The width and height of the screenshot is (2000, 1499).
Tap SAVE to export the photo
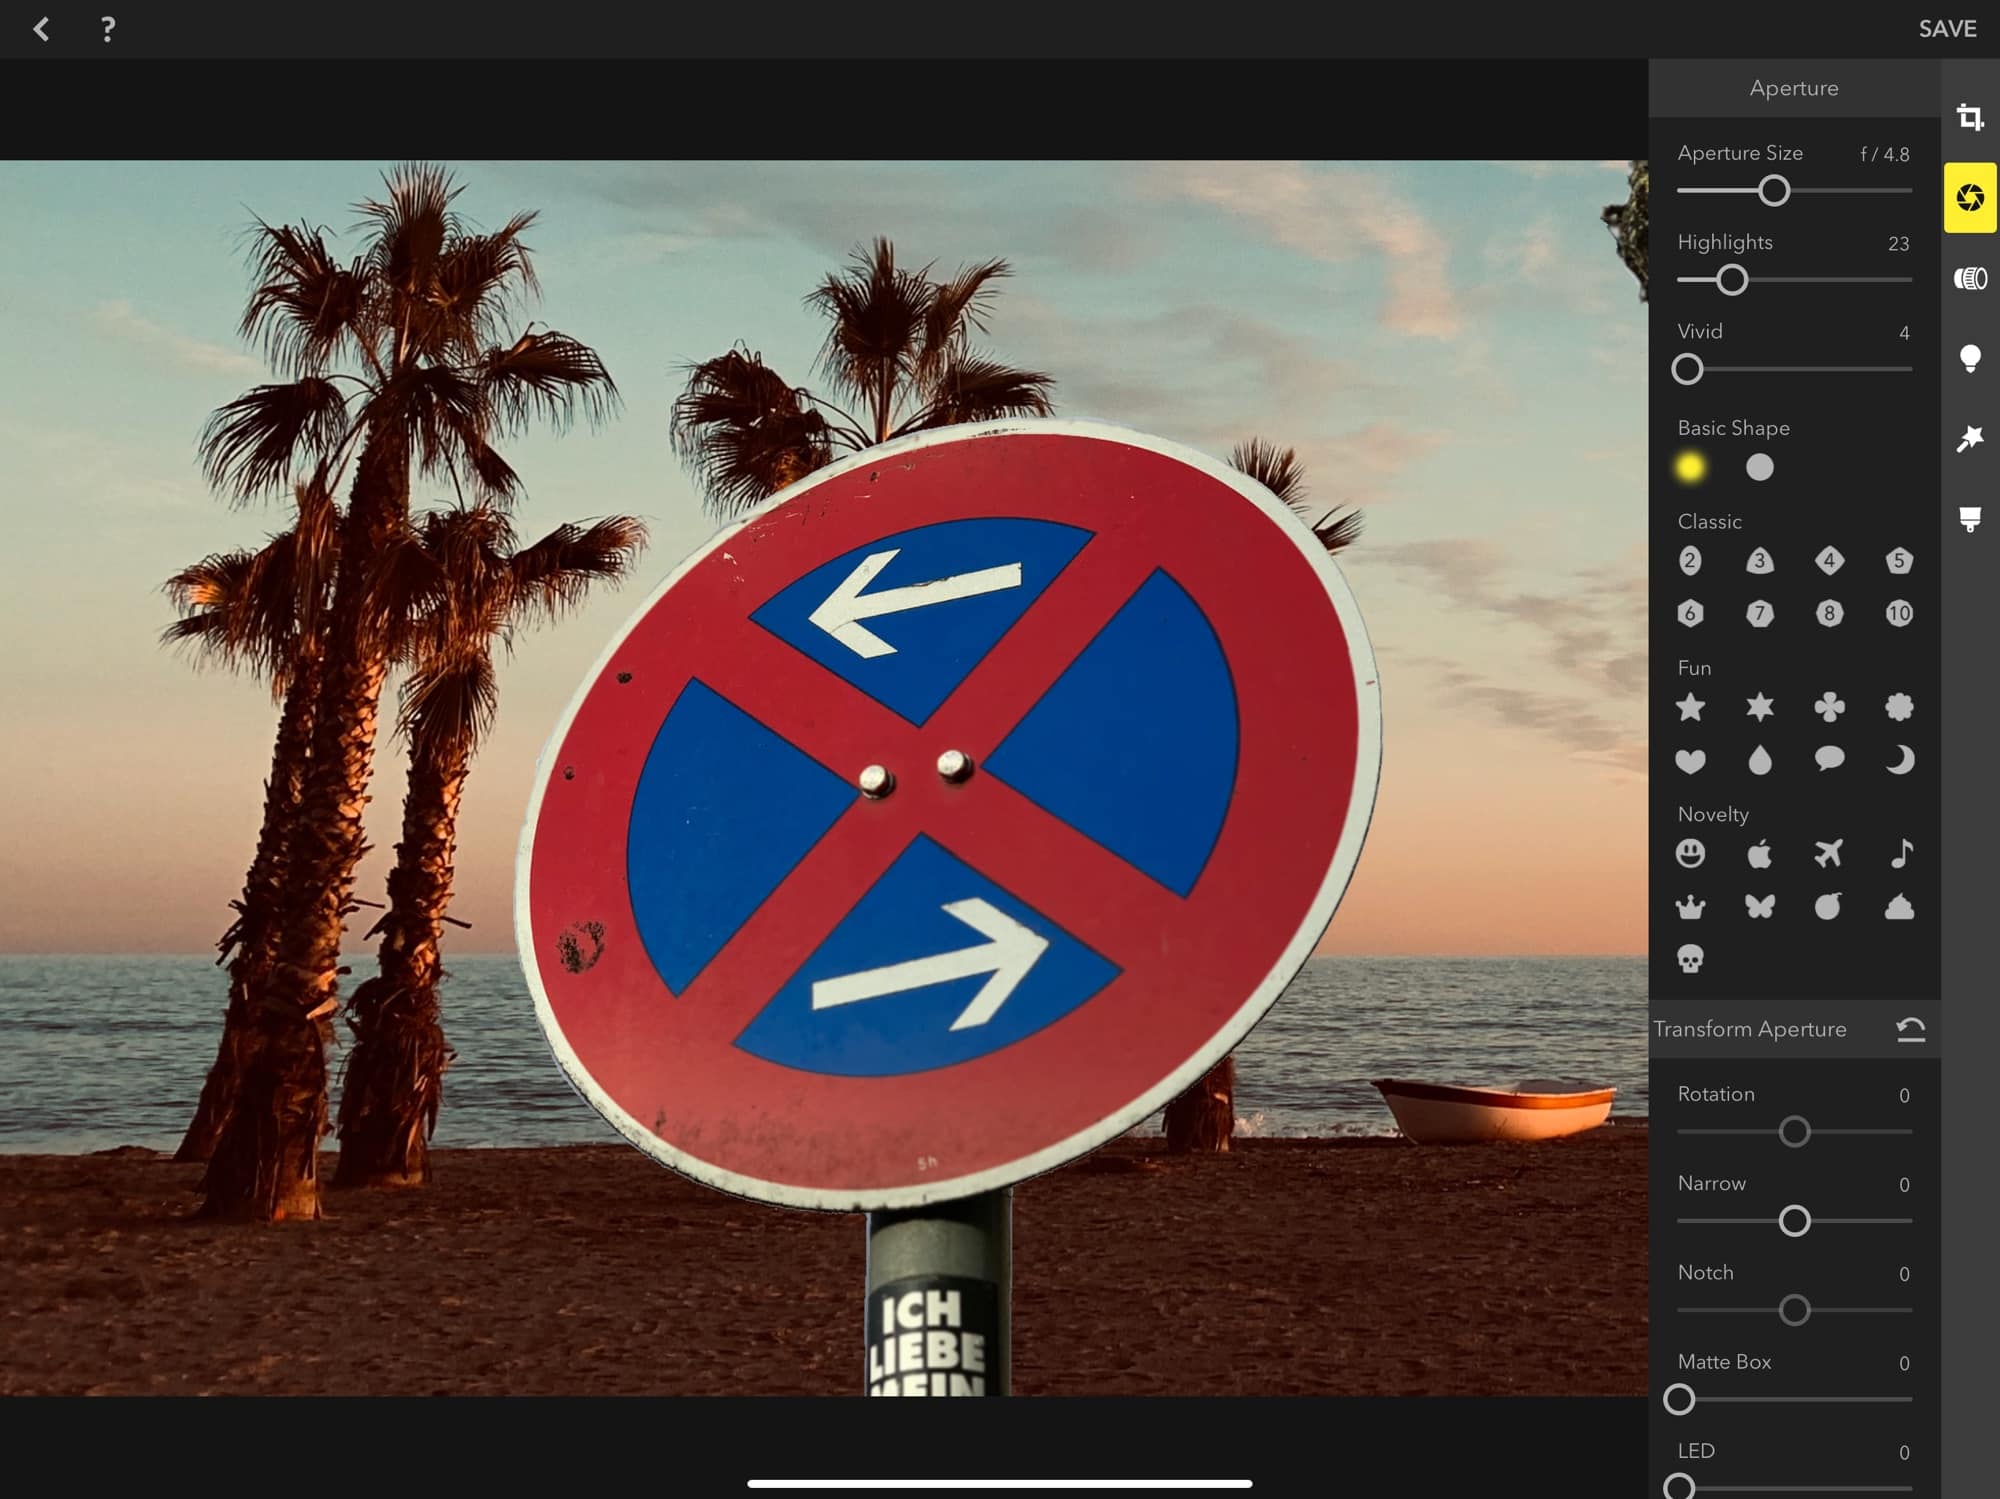pyautogui.click(x=1947, y=29)
